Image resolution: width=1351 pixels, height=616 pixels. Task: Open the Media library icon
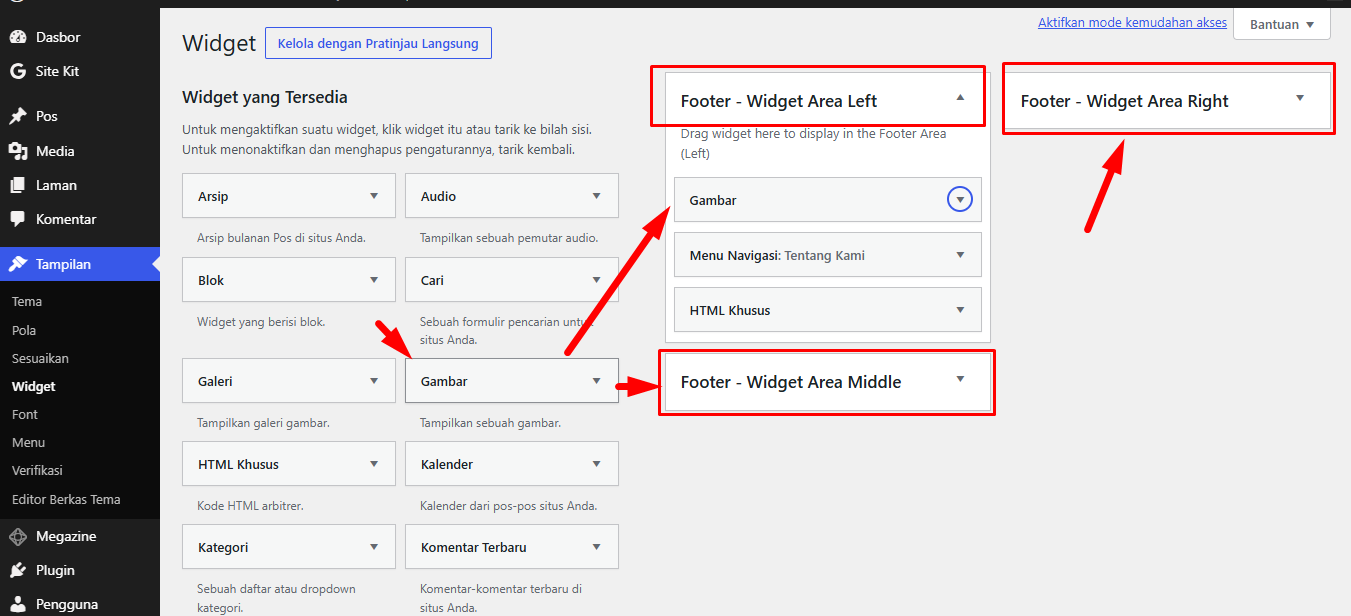pyautogui.click(x=18, y=151)
